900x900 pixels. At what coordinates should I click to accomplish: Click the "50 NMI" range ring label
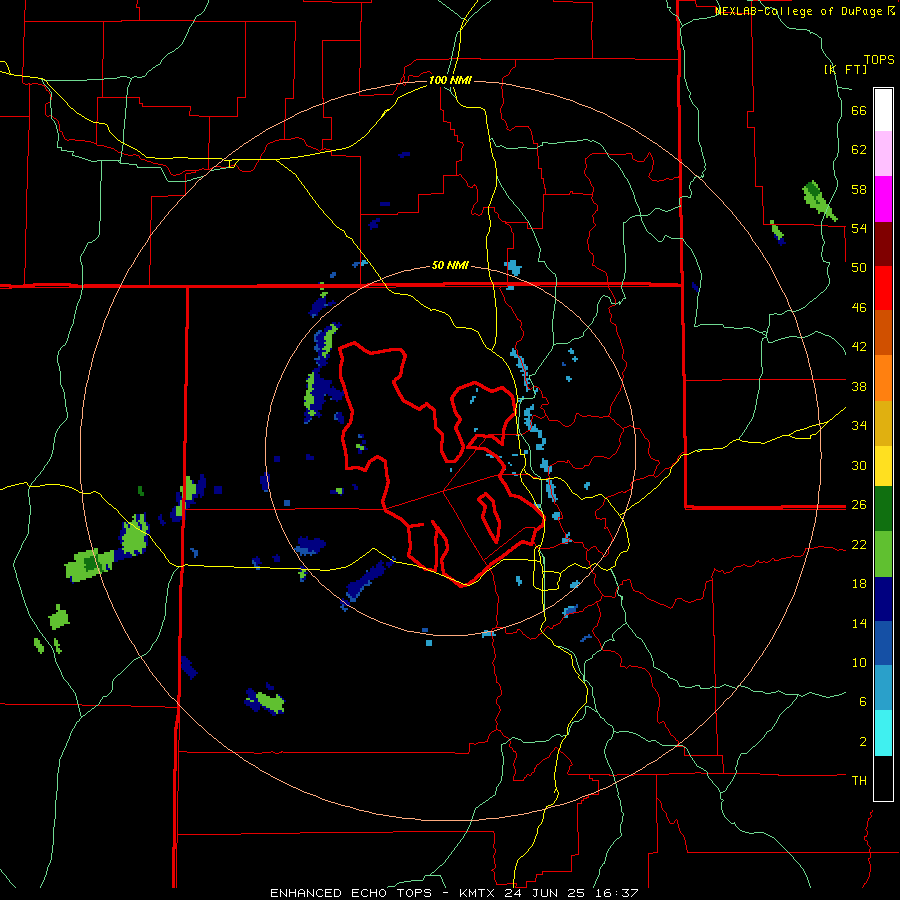[x=450, y=265]
